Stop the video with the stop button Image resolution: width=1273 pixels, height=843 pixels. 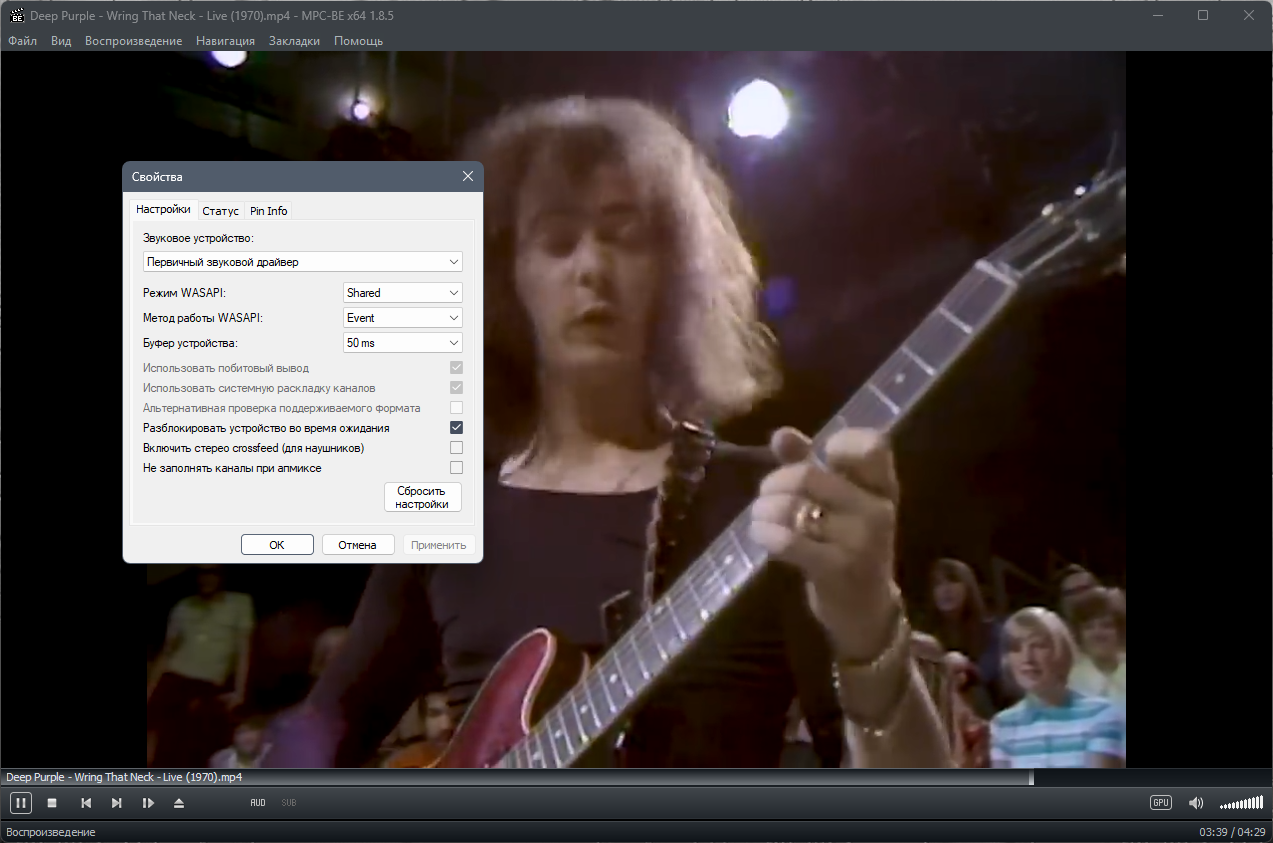tap(52, 803)
